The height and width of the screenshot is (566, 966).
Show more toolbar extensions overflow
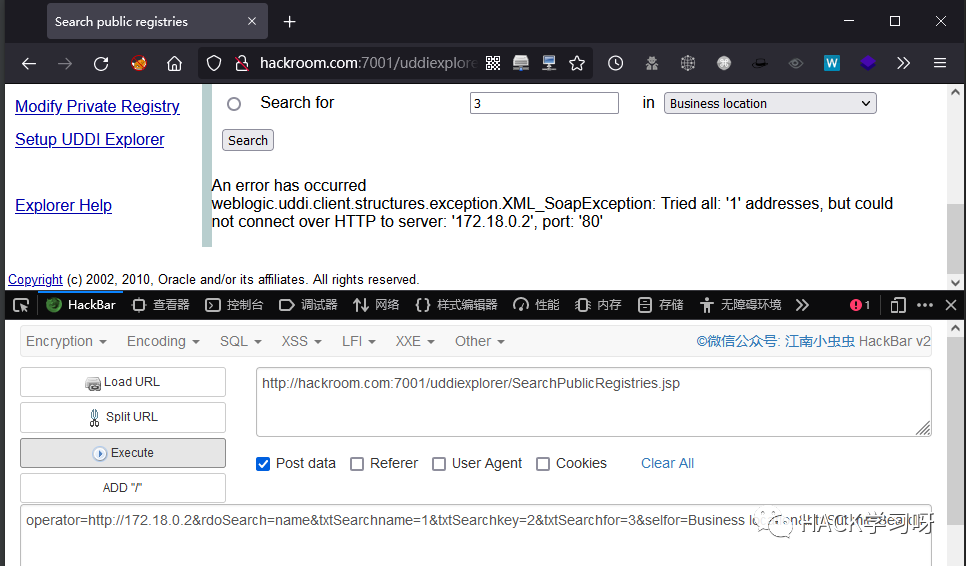(903, 63)
